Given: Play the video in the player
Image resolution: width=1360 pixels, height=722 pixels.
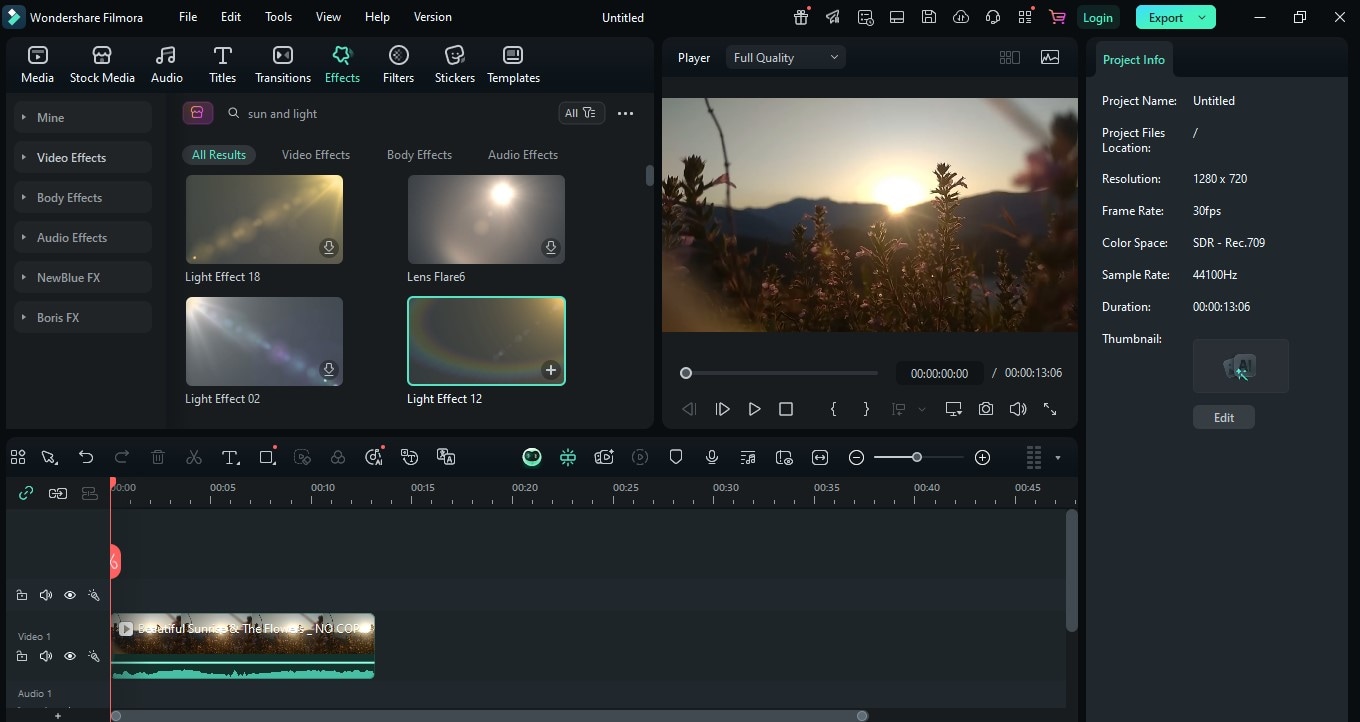Looking at the screenshot, I should coord(754,409).
